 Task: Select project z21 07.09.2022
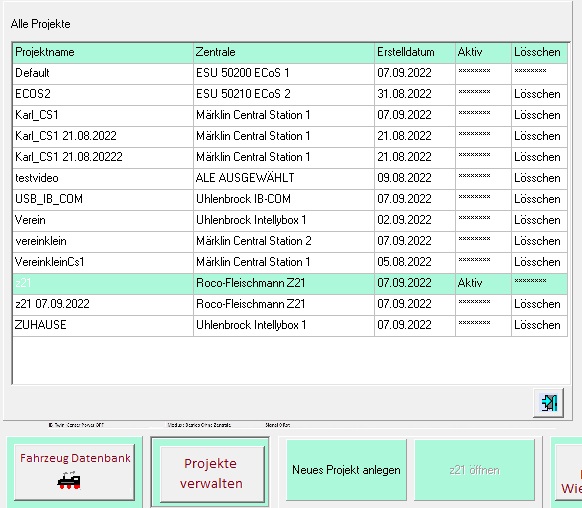[103, 304]
